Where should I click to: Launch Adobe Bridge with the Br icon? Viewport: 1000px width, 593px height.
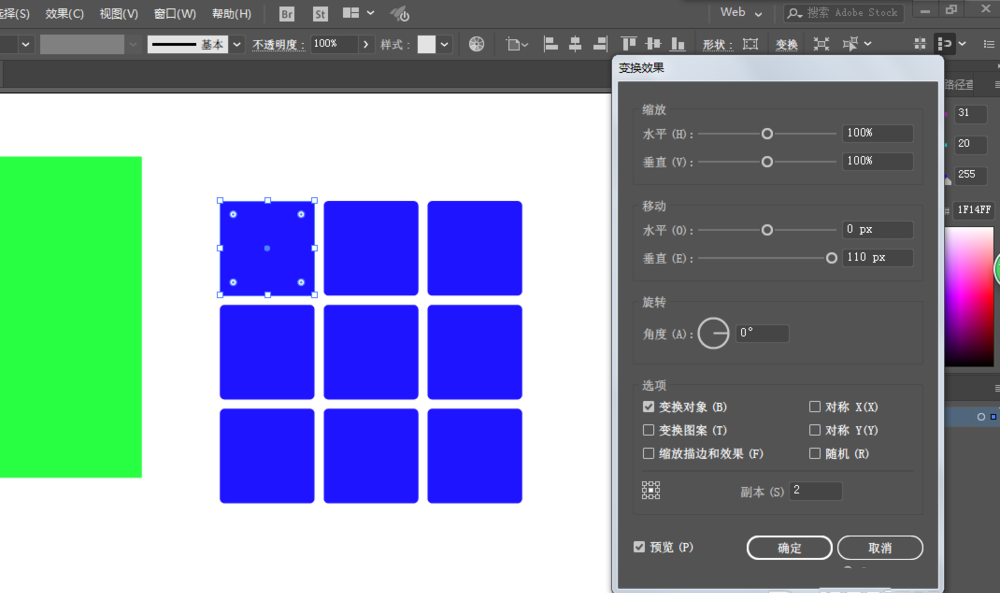pos(287,13)
